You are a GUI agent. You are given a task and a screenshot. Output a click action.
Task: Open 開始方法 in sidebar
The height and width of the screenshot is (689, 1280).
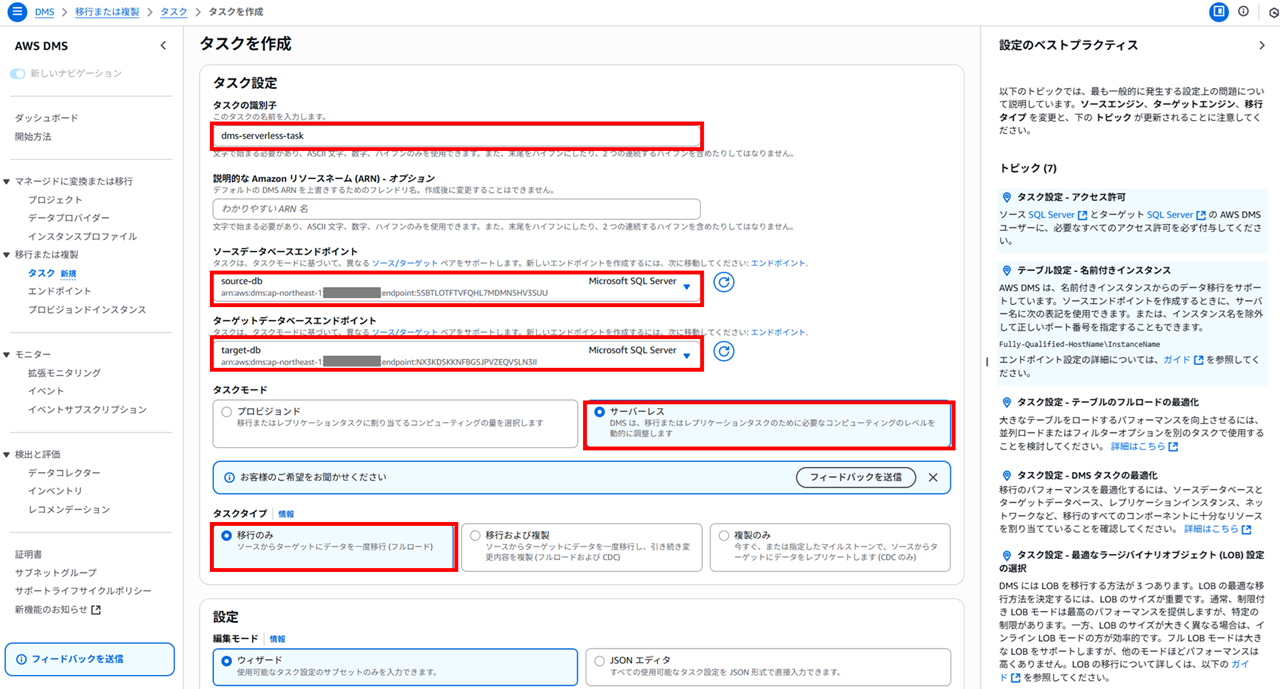[x=33, y=136]
